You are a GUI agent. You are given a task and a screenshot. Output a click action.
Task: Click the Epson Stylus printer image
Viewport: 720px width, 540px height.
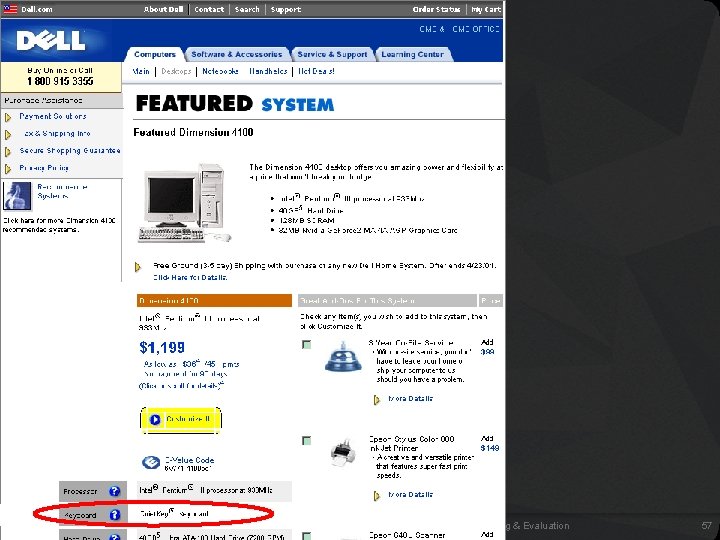coord(343,453)
